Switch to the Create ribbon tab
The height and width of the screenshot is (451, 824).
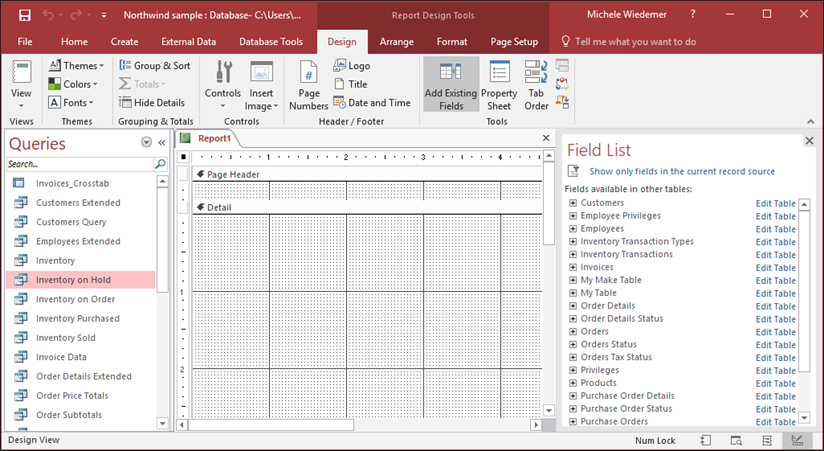click(125, 42)
